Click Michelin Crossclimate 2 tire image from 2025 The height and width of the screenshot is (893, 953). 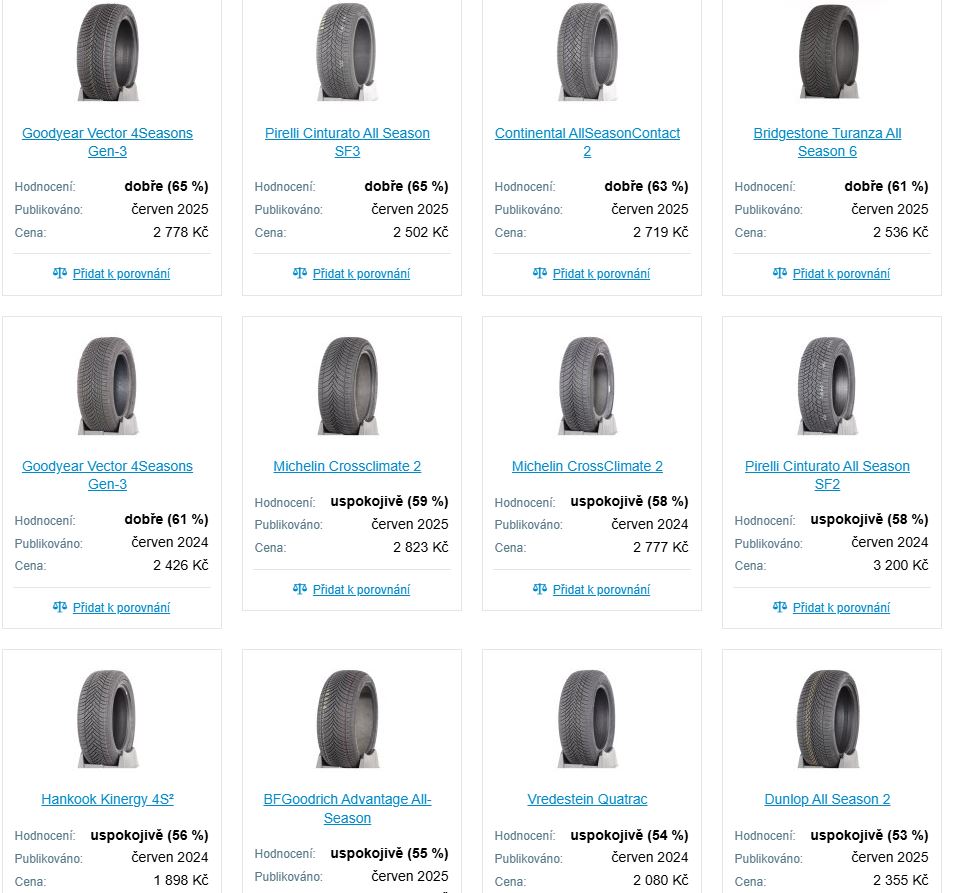(x=348, y=385)
